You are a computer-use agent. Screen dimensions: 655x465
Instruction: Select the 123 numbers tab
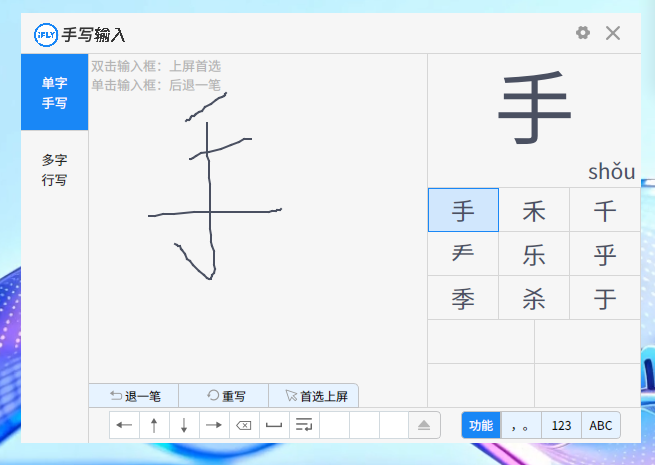561,425
